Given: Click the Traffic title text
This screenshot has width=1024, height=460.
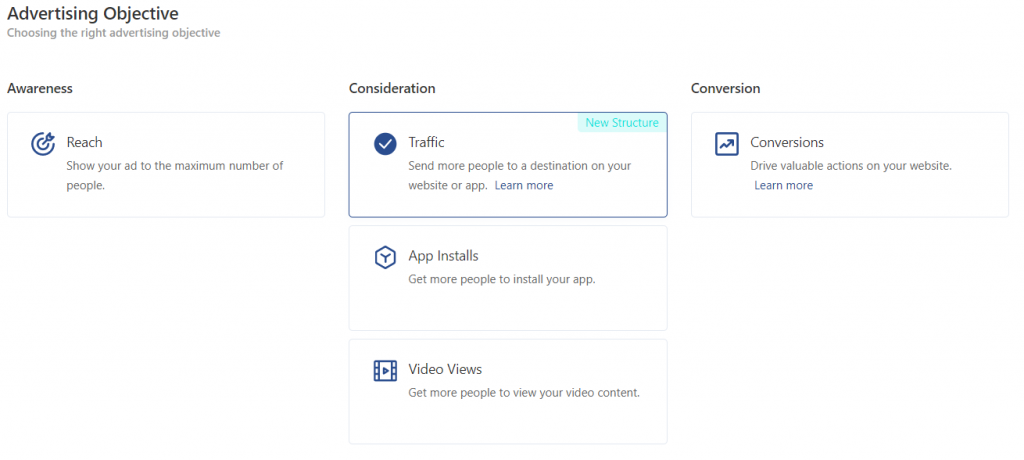Looking at the screenshot, I should point(426,142).
